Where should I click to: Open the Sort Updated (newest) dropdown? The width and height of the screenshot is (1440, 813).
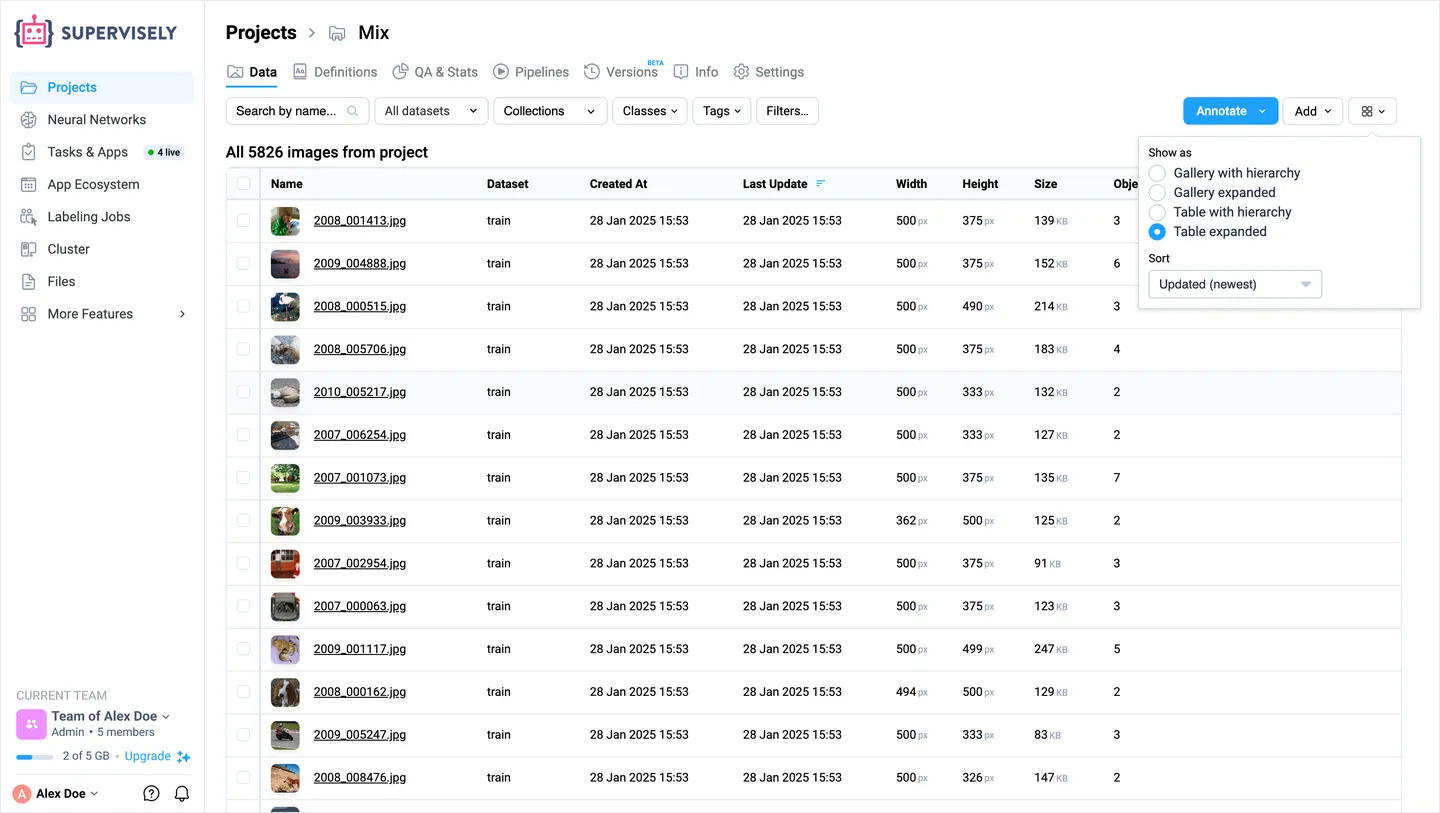pos(1235,284)
